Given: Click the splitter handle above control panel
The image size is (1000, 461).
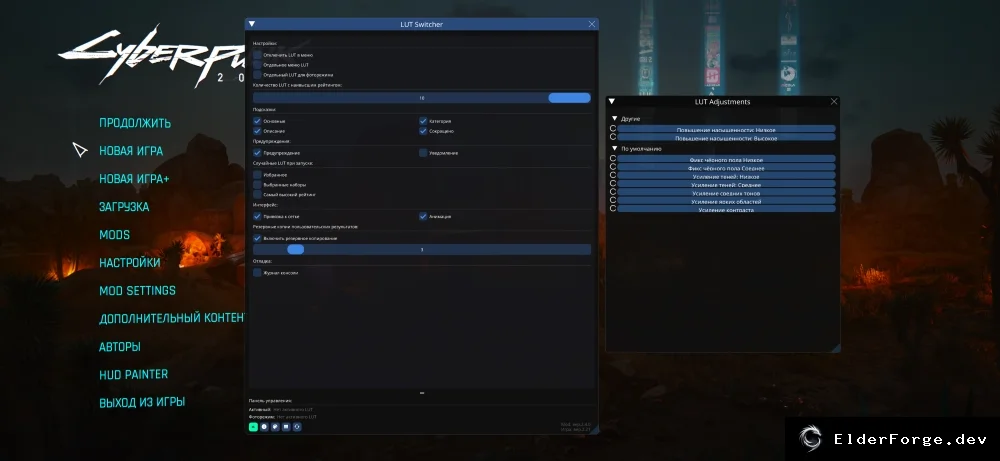Looking at the screenshot, I should [x=422, y=393].
